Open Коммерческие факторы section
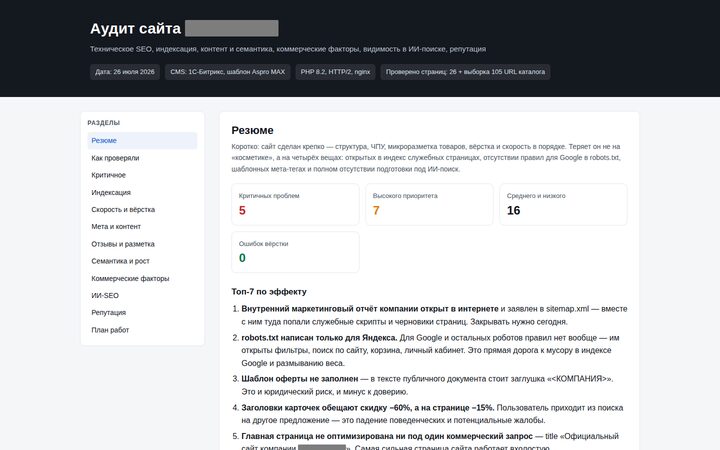 pos(142,278)
